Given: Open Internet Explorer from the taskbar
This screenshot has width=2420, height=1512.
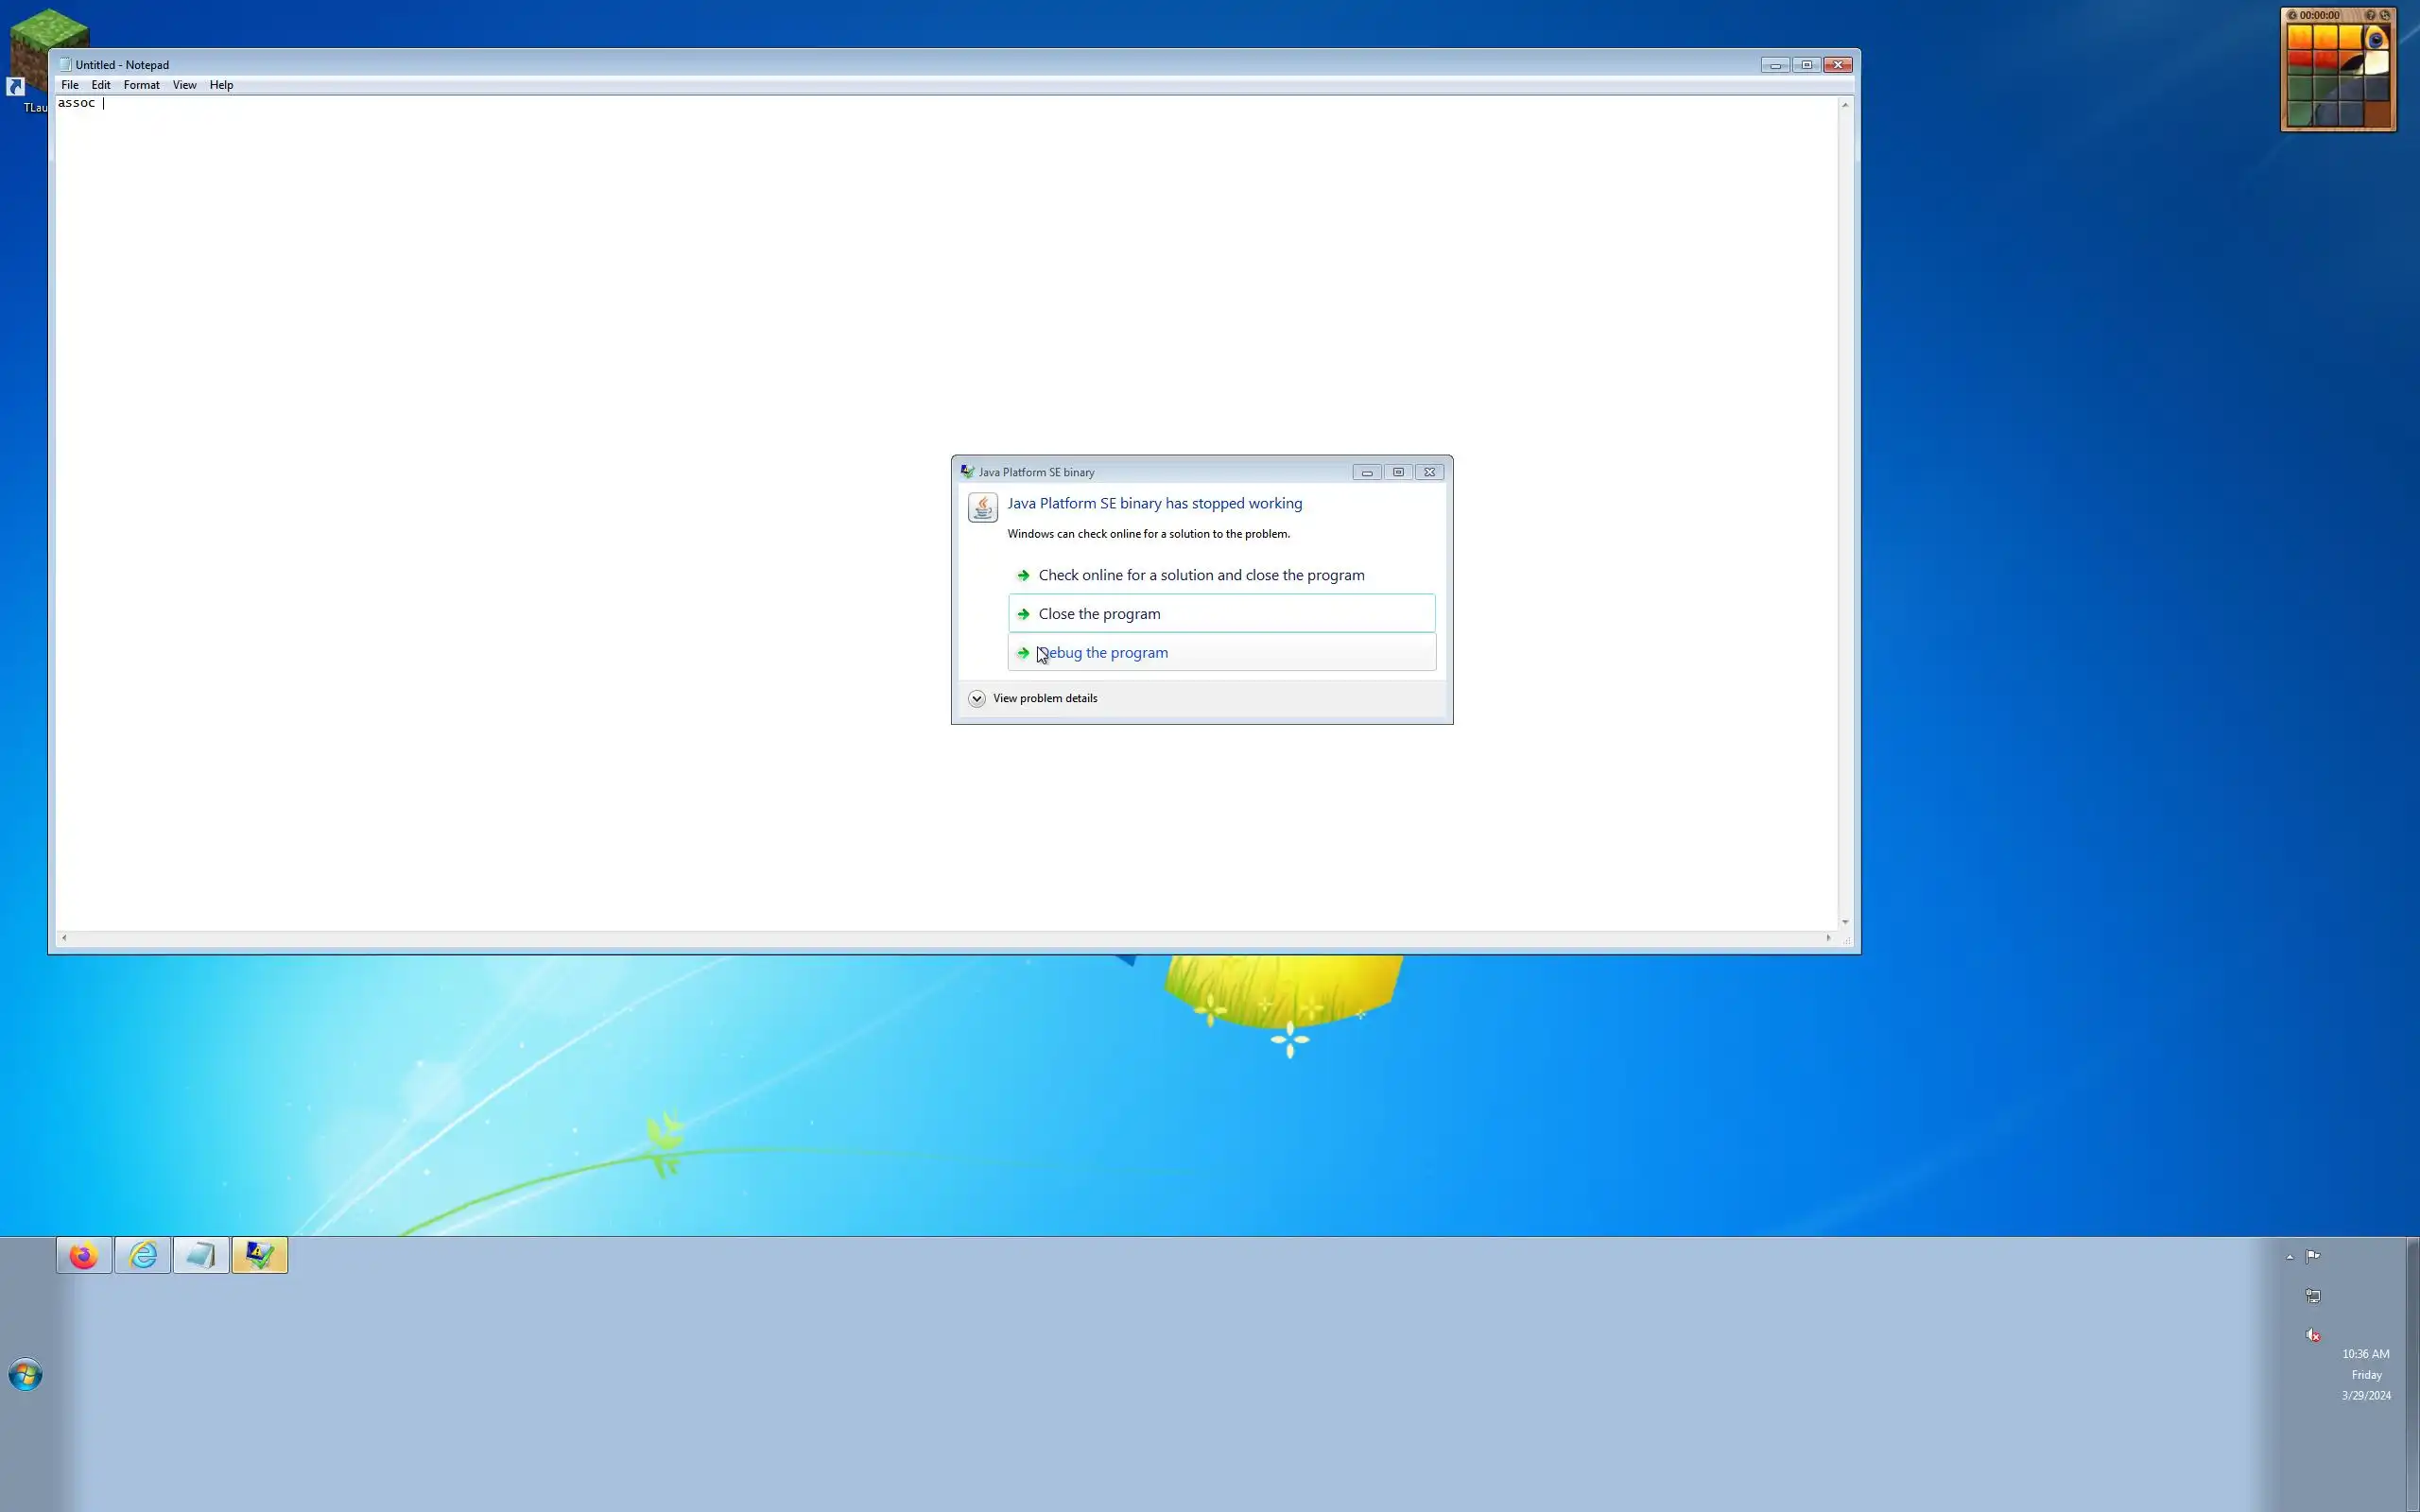Looking at the screenshot, I should (143, 1255).
